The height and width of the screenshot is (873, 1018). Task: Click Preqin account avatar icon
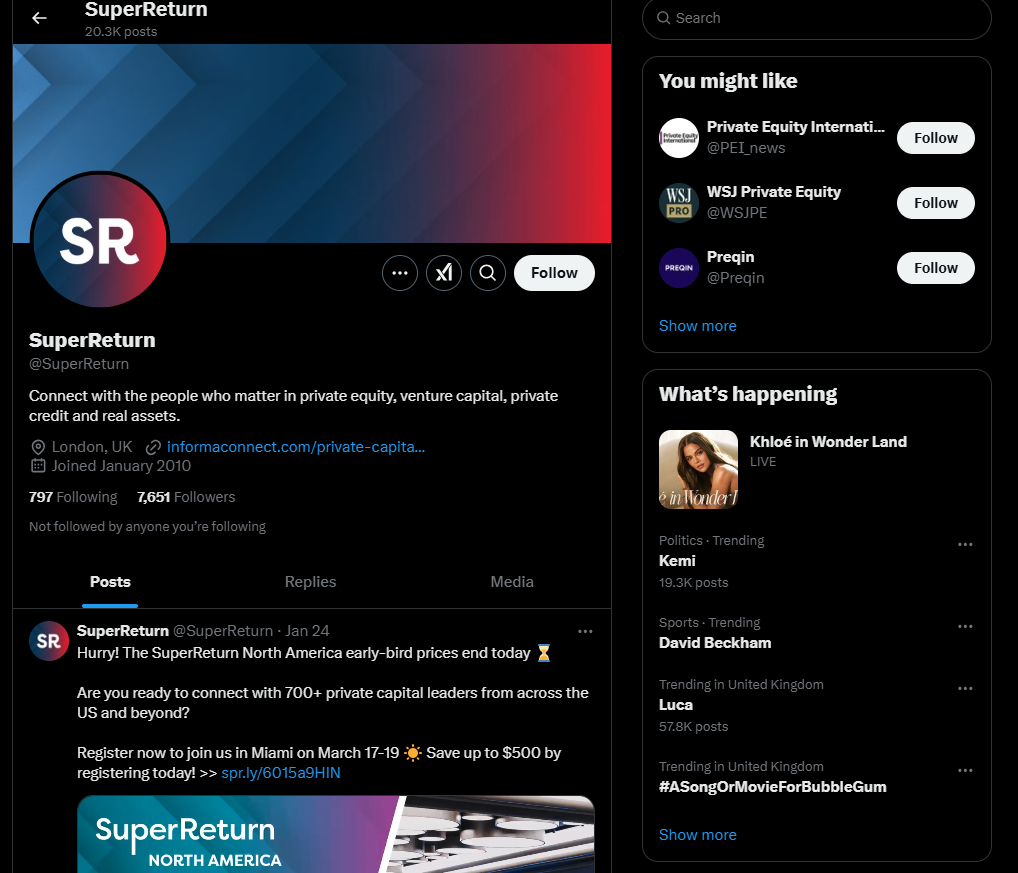coord(678,267)
